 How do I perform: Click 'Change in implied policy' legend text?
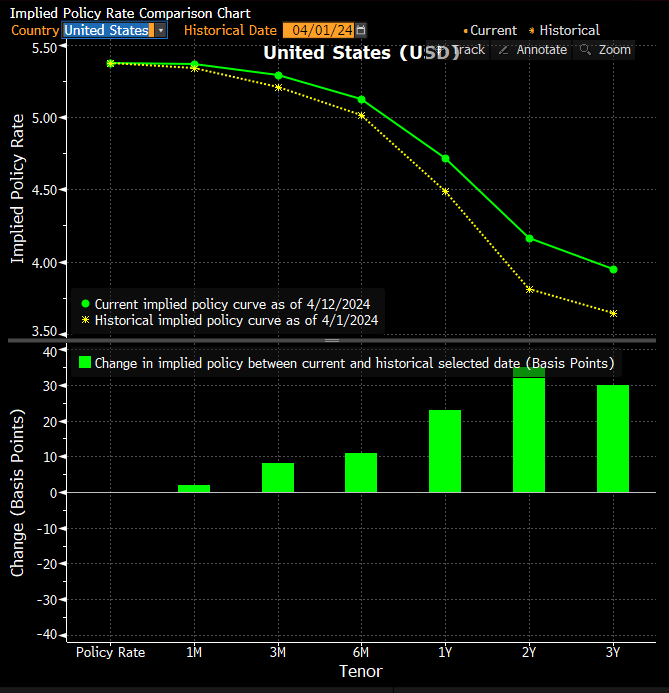354,363
